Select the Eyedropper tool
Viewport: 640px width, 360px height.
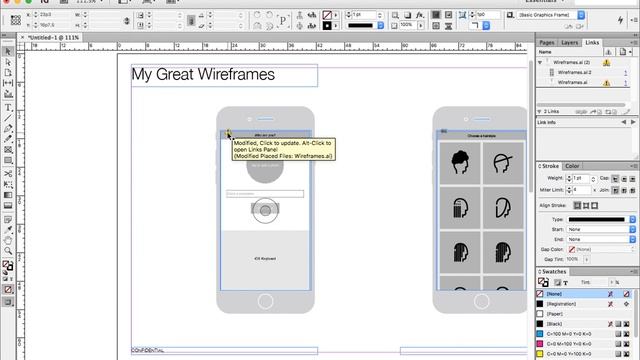point(8,230)
